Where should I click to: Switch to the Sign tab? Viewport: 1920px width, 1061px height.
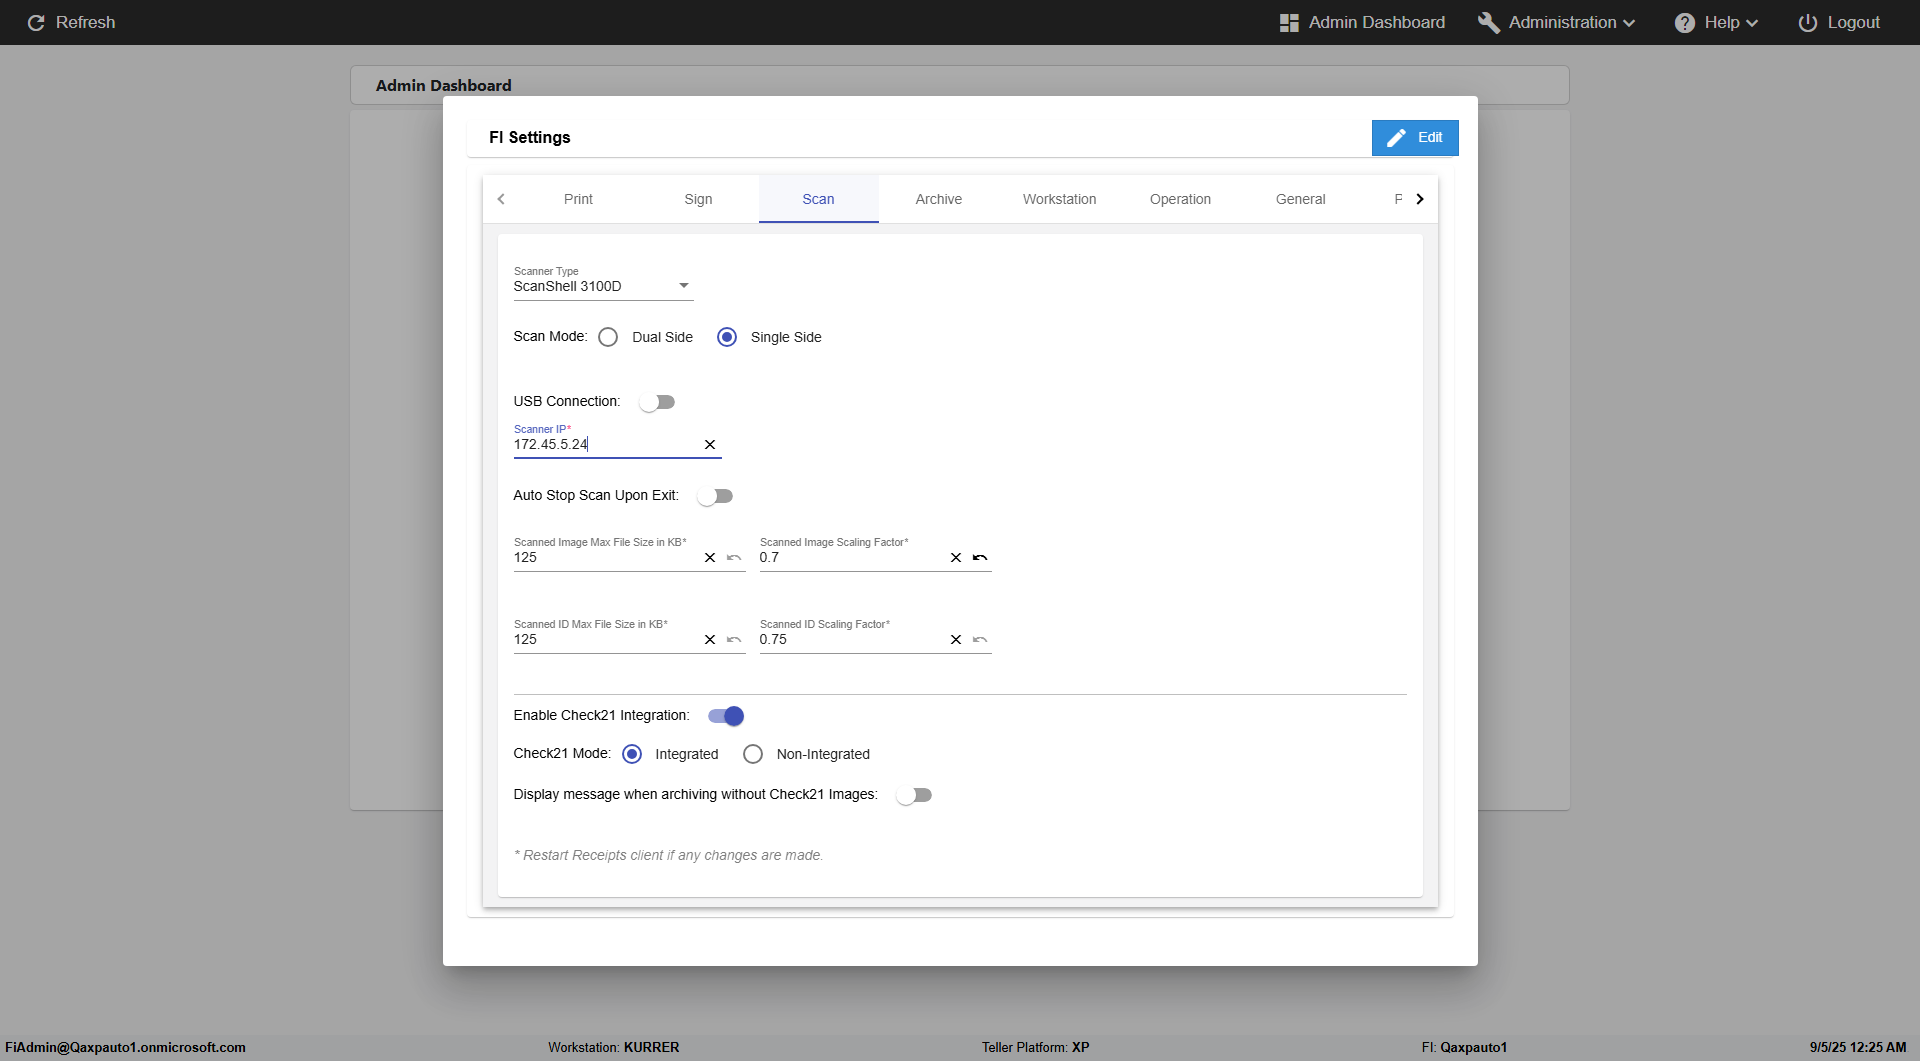tap(698, 199)
